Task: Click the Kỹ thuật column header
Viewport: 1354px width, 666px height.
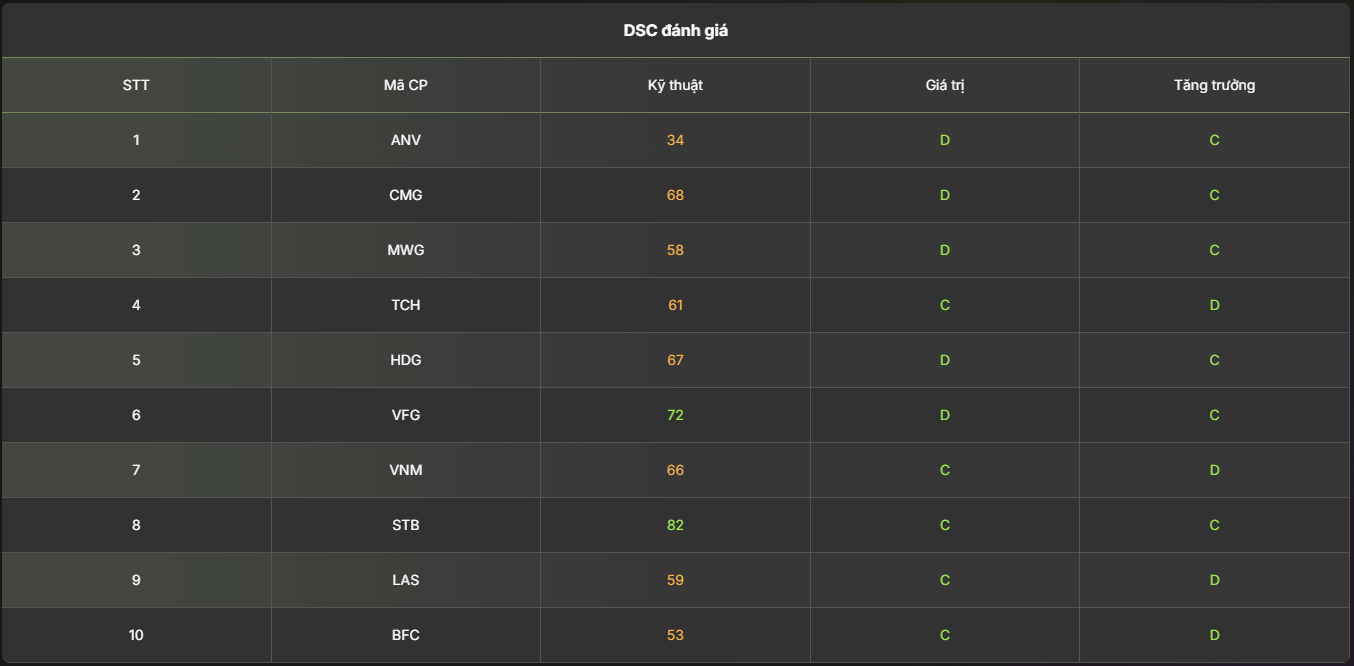Action: click(675, 85)
